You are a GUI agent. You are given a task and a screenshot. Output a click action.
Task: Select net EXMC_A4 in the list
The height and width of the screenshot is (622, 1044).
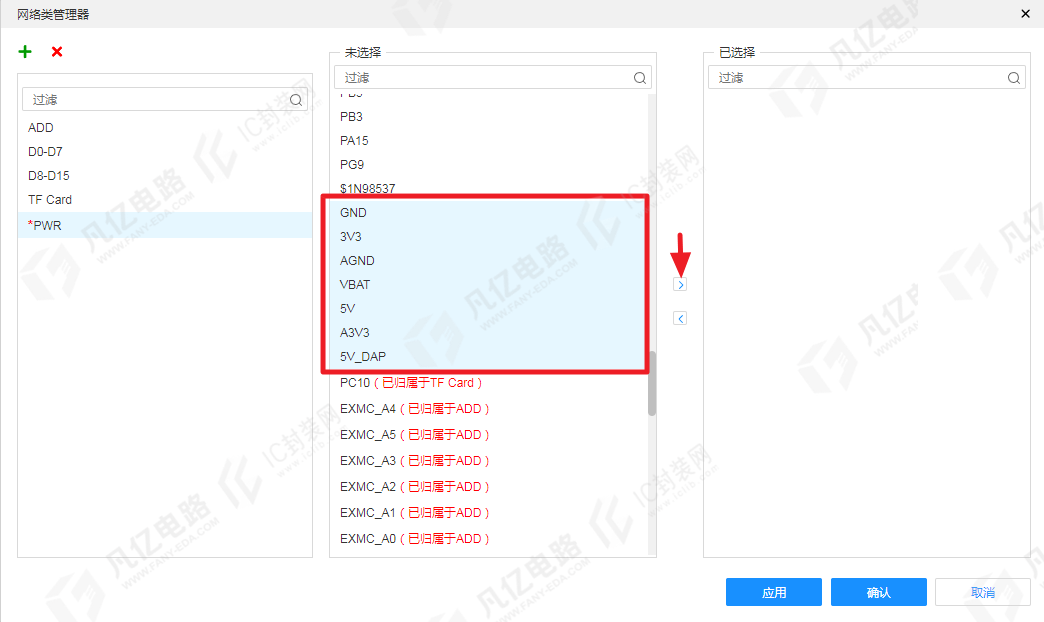click(489, 409)
